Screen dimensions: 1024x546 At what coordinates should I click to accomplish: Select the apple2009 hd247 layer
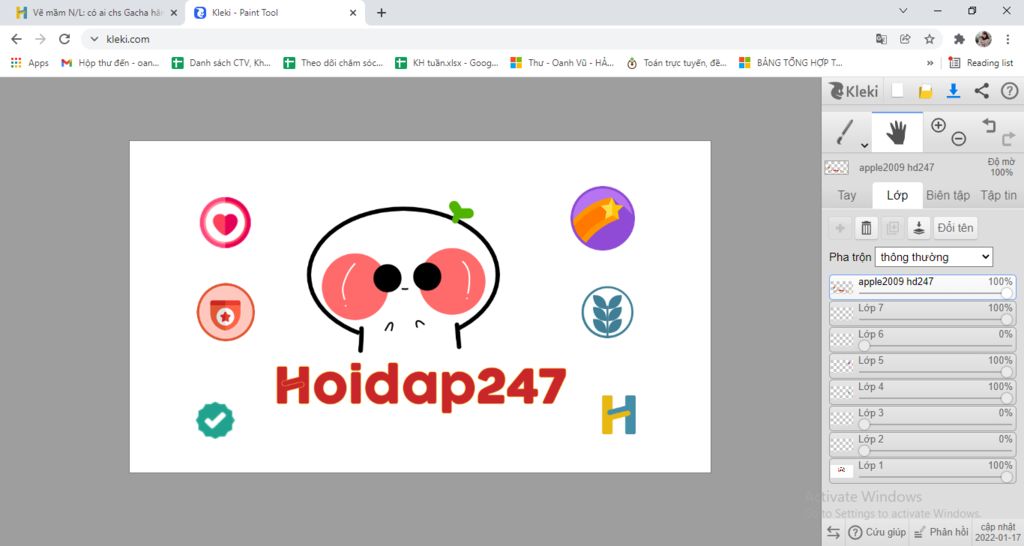tap(923, 287)
